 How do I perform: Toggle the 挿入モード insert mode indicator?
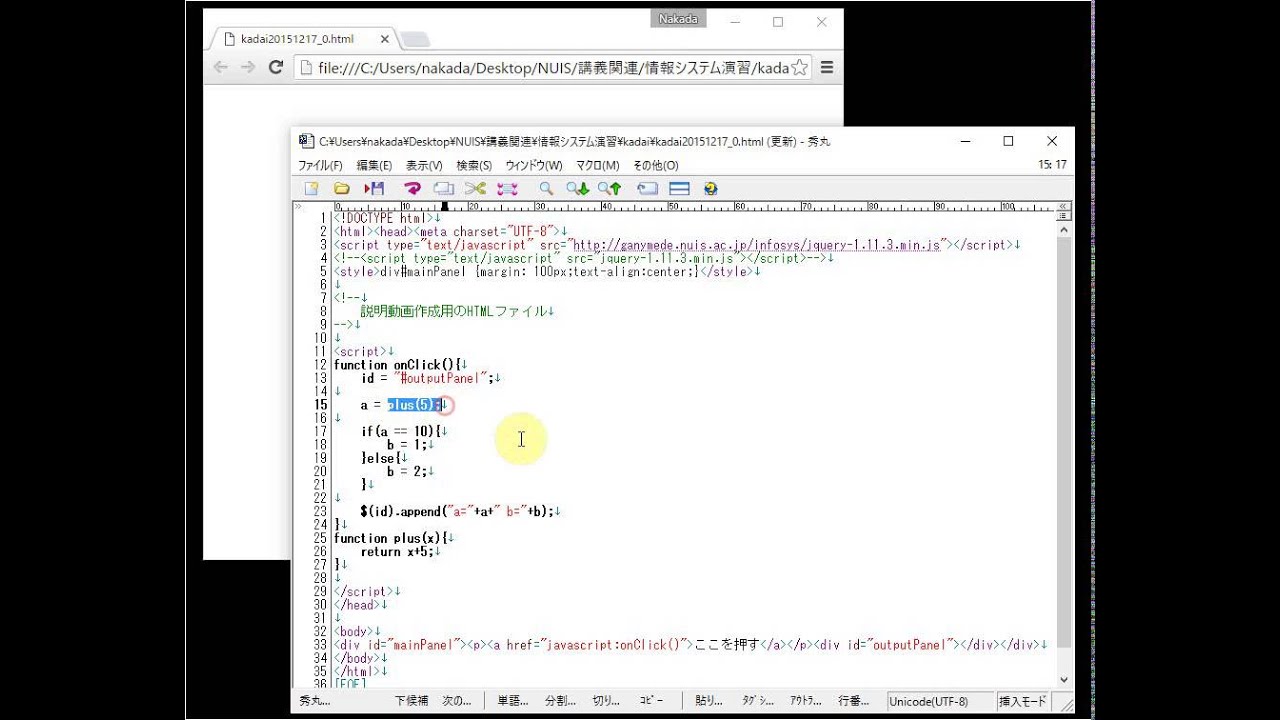[1024, 701]
